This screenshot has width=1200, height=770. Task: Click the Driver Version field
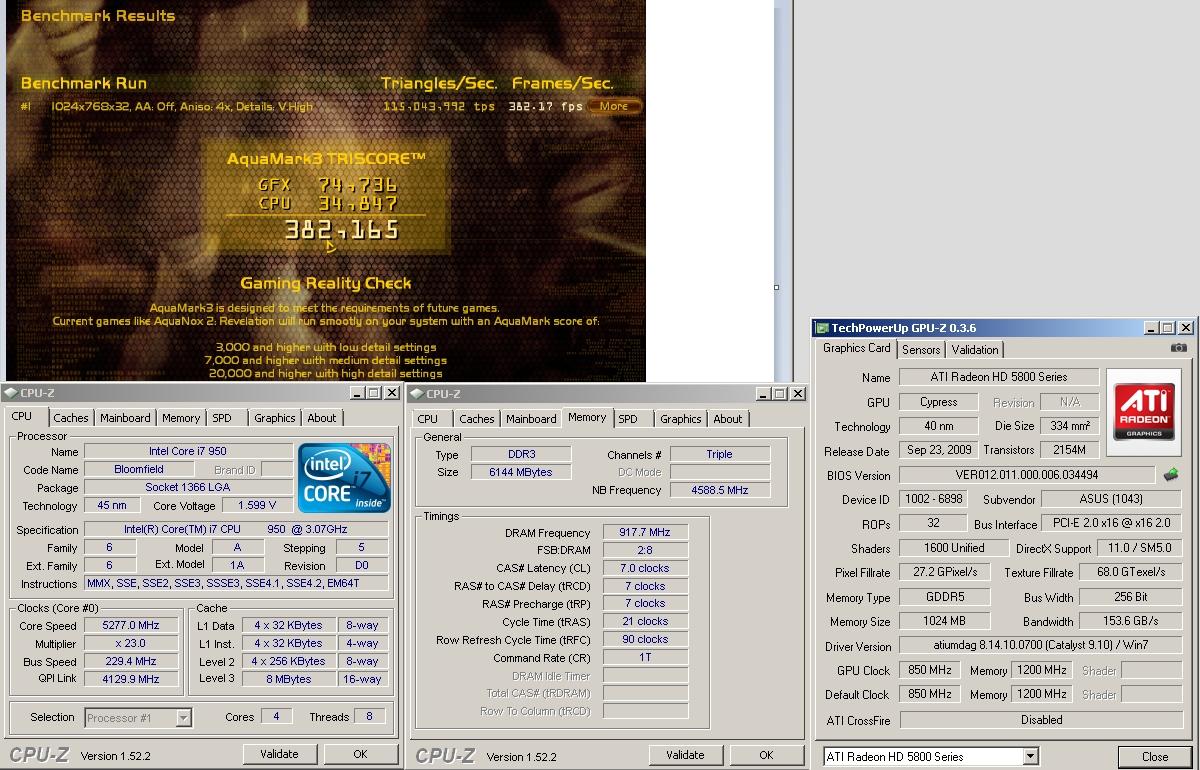click(1040, 646)
